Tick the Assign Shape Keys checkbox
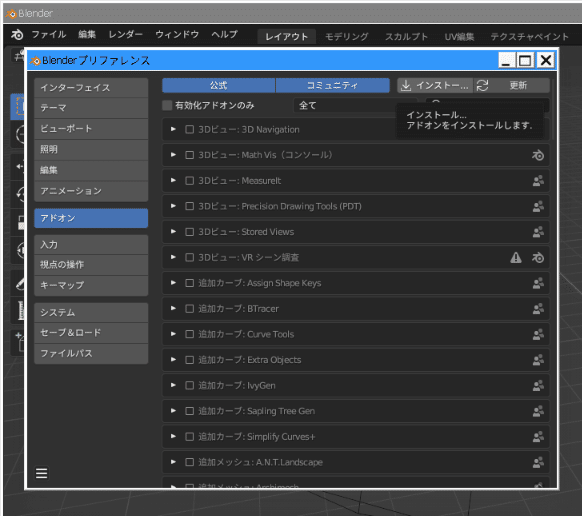This screenshot has width=582, height=516. [x=190, y=283]
